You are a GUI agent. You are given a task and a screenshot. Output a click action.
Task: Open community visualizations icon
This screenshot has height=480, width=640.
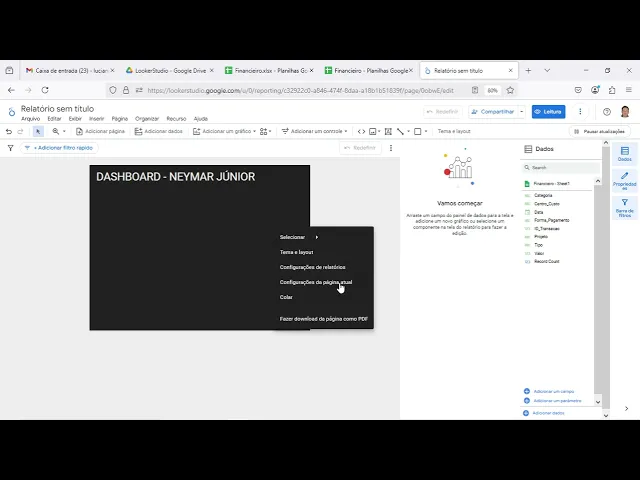click(x=265, y=131)
